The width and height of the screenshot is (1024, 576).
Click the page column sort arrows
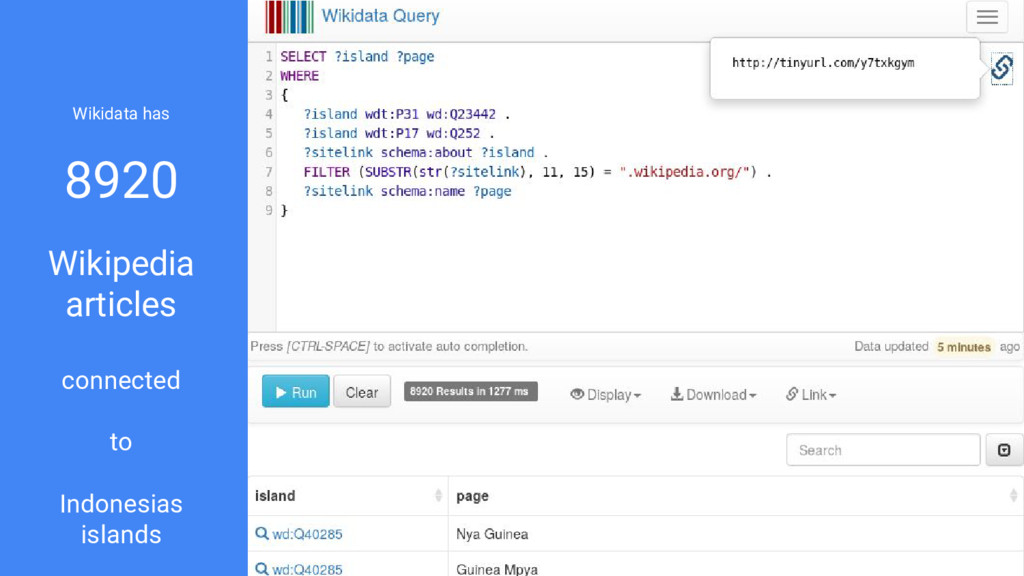(1013, 496)
